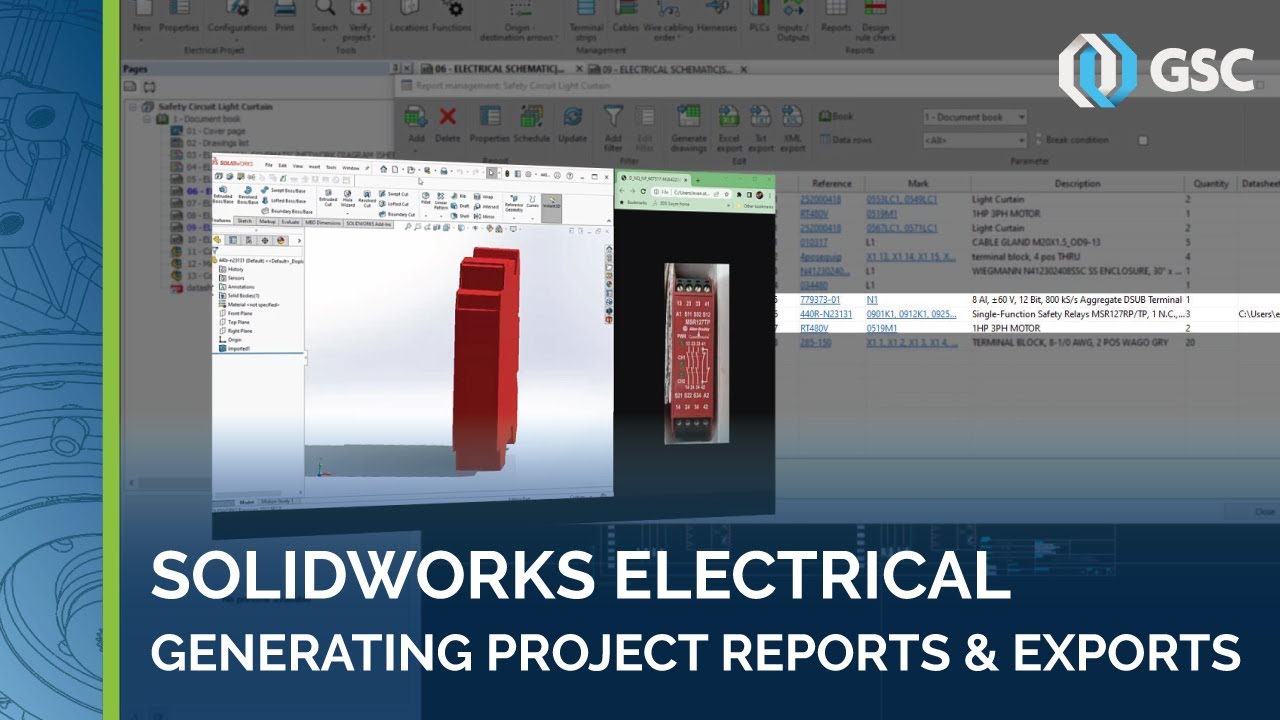Collapse the Safety Circuit Light Curtain node

131,105
